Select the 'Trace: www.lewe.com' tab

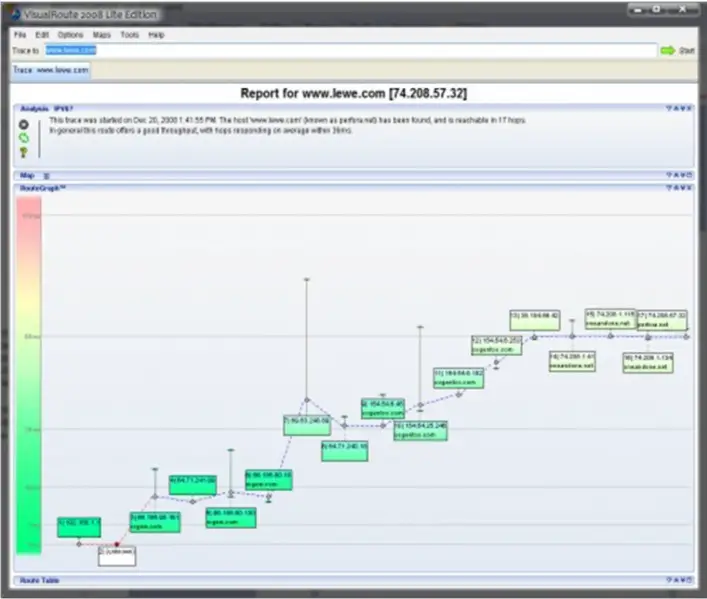[50, 70]
